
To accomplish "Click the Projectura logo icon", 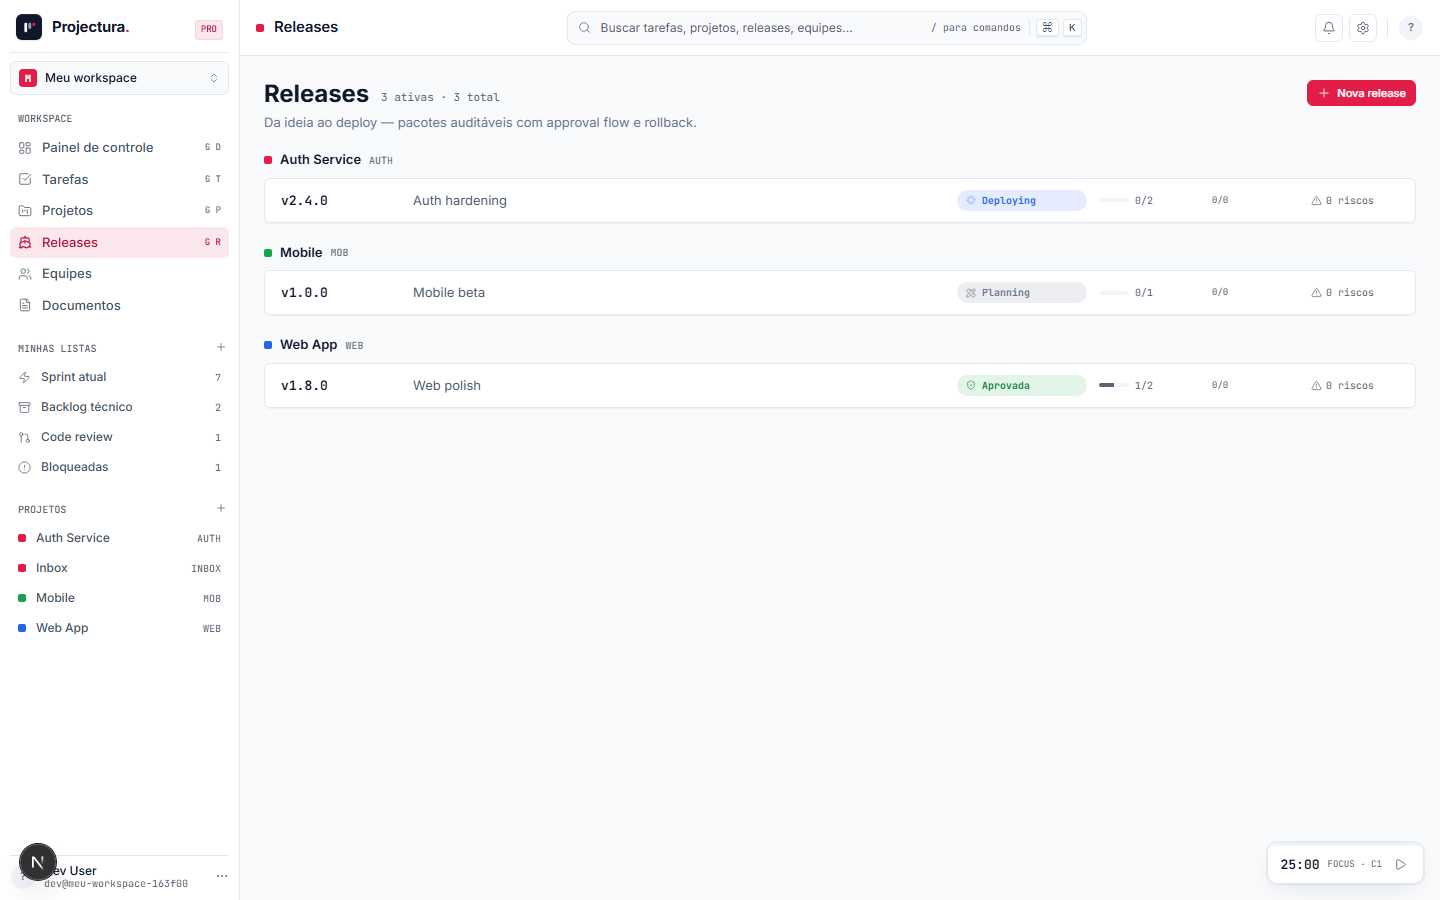I will (x=29, y=27).
